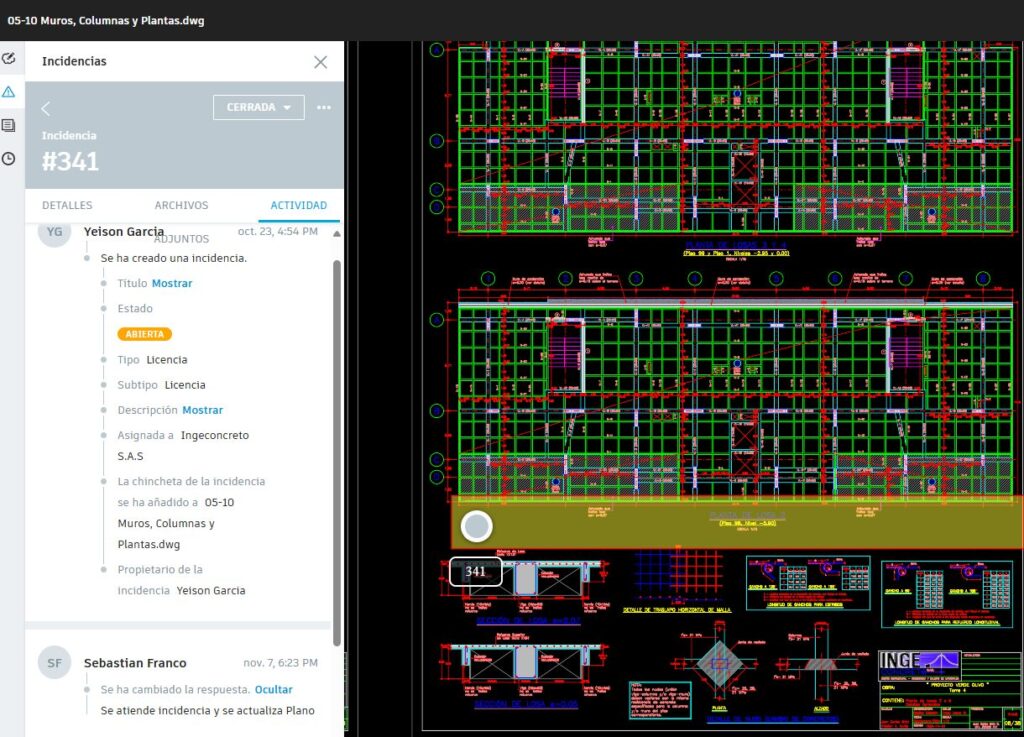
Task: Hide the changed response text
Action: (273, 690)
